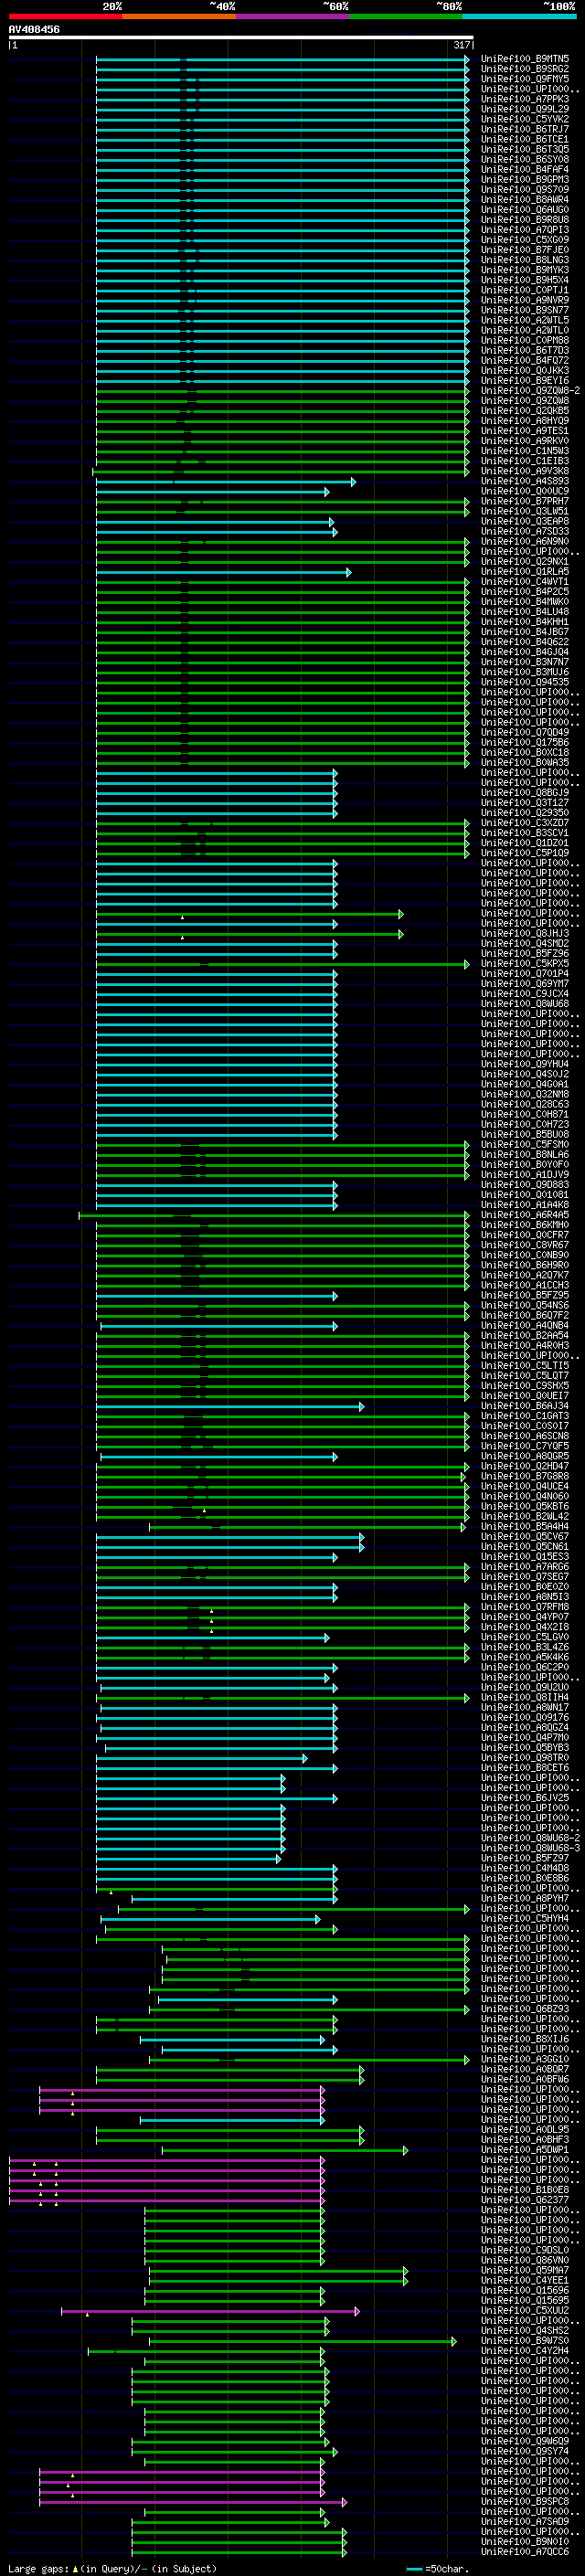Click label UniRef100_C0PTJ1
Image resolution: width=585 pixels, height=2576 pixels.
(x=525, y=290)
